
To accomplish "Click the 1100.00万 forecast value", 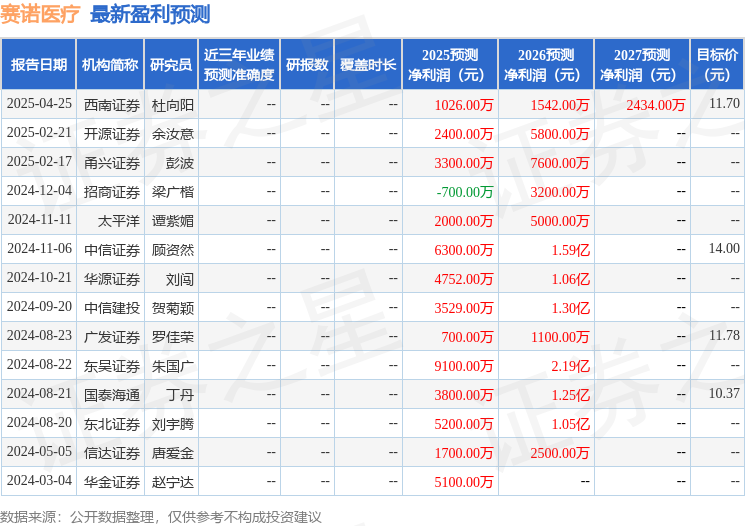I will click(560, 337).
